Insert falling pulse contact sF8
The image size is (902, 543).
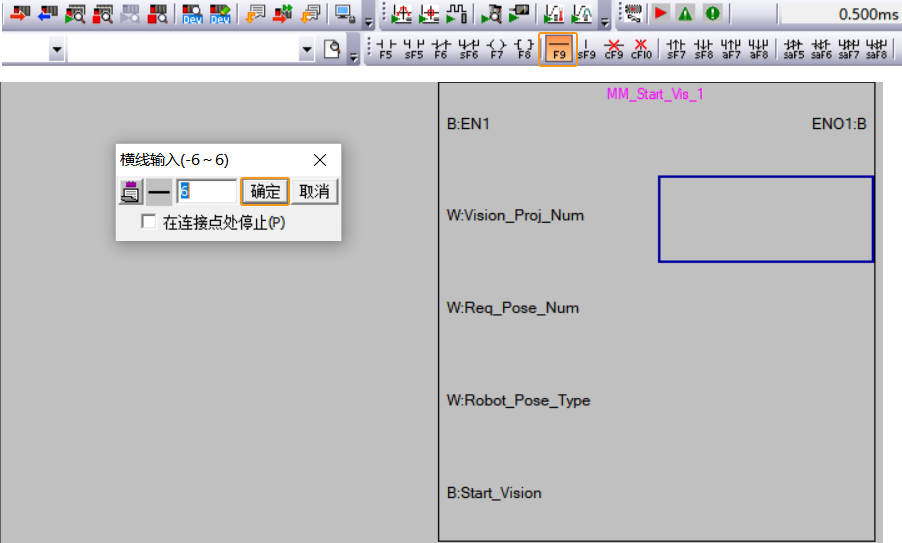tap(704, 49)
